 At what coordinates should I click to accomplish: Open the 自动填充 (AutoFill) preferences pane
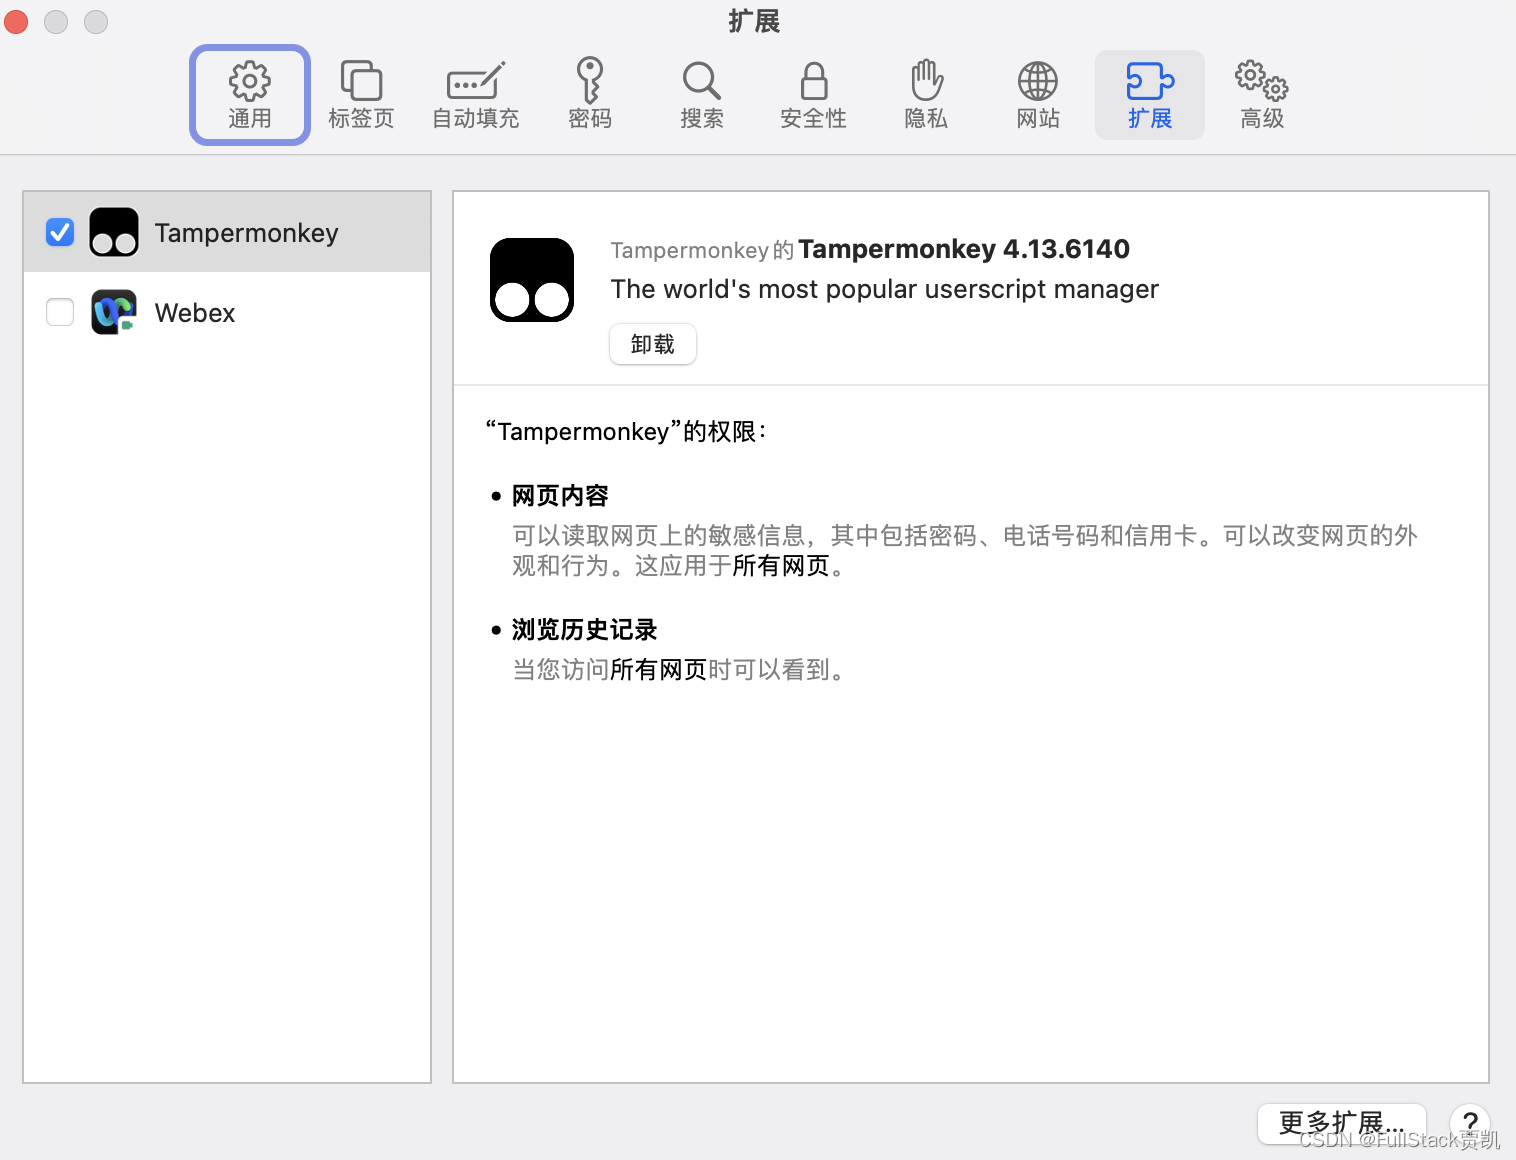coord(475,95)
